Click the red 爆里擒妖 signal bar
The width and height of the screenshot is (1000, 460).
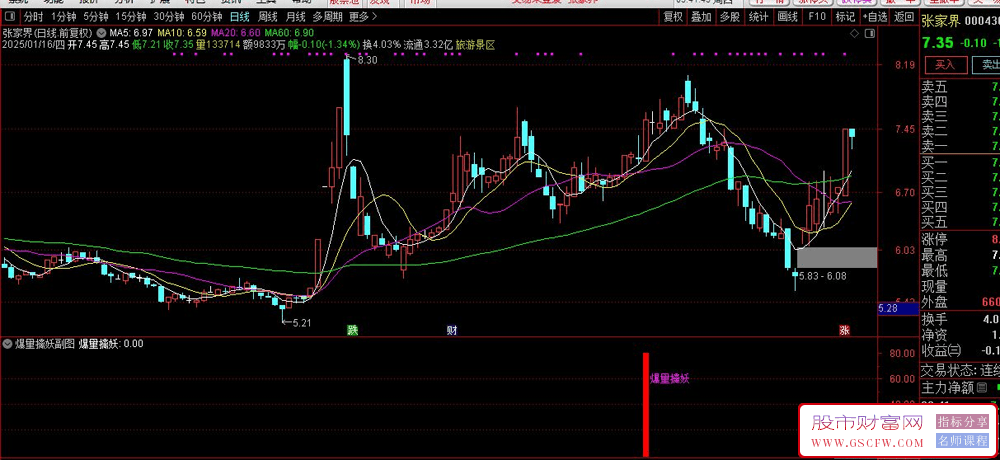(645, 404)
